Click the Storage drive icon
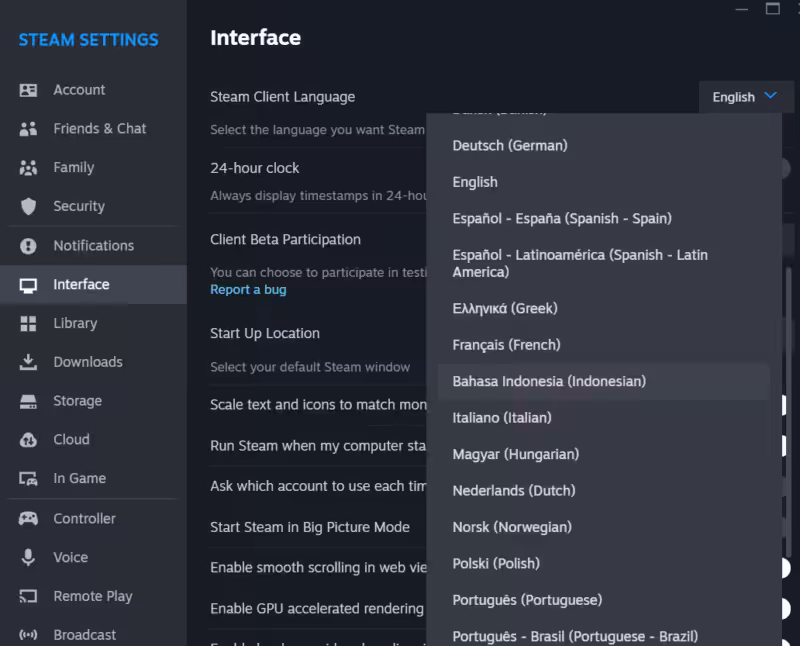Viewport: 800px width, 646px height. point(28,402)
